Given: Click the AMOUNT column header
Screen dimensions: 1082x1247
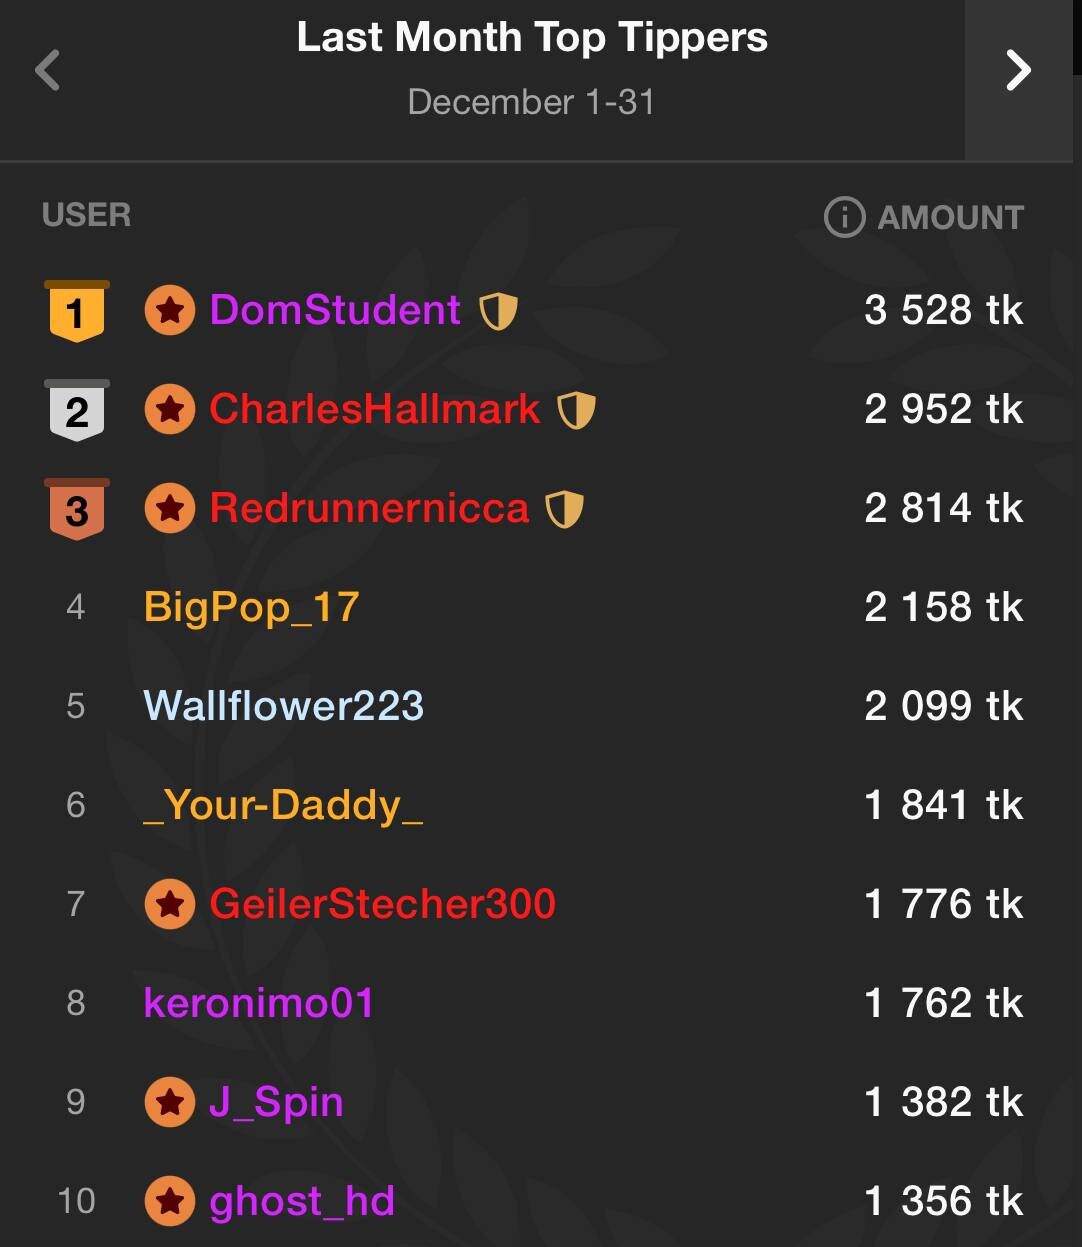Looking at the screenshot, I should (950, 217).
